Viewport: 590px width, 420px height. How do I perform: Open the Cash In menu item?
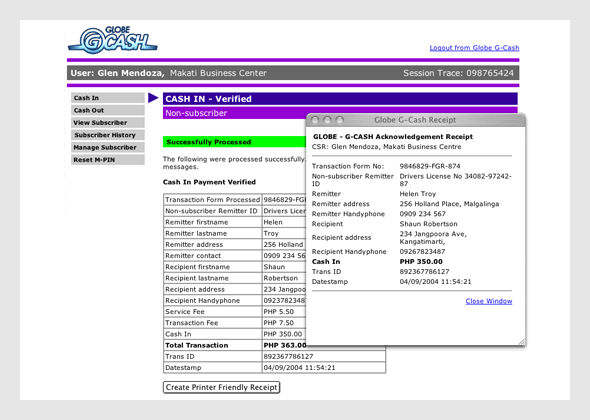pos(108,98)
